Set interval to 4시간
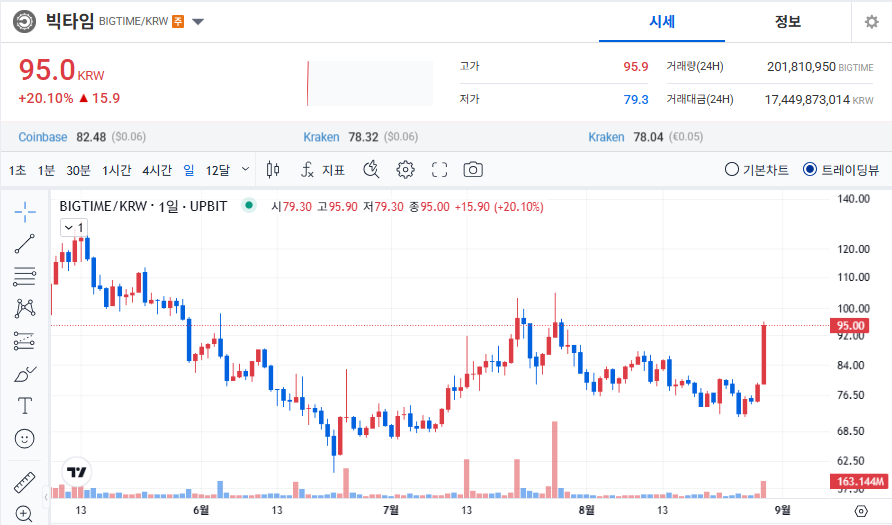 click(x=157, y=170)
